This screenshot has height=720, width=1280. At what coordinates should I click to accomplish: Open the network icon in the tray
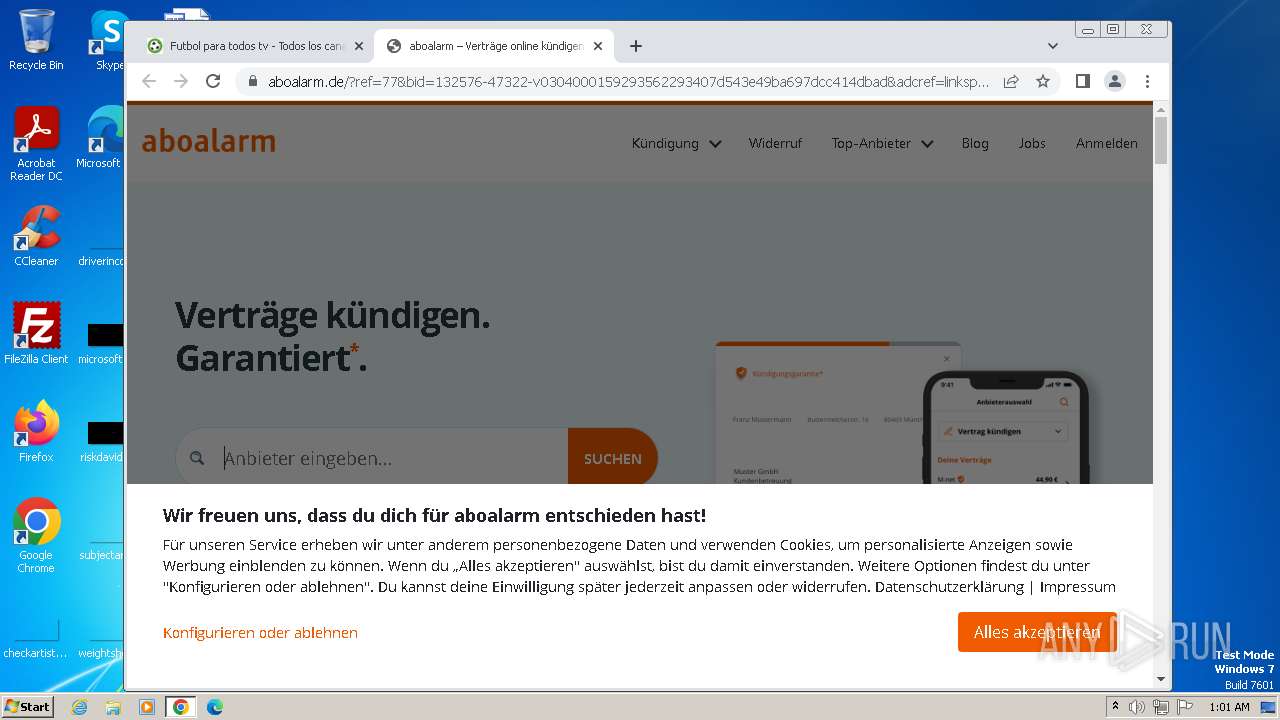[x=1160, y=707]
